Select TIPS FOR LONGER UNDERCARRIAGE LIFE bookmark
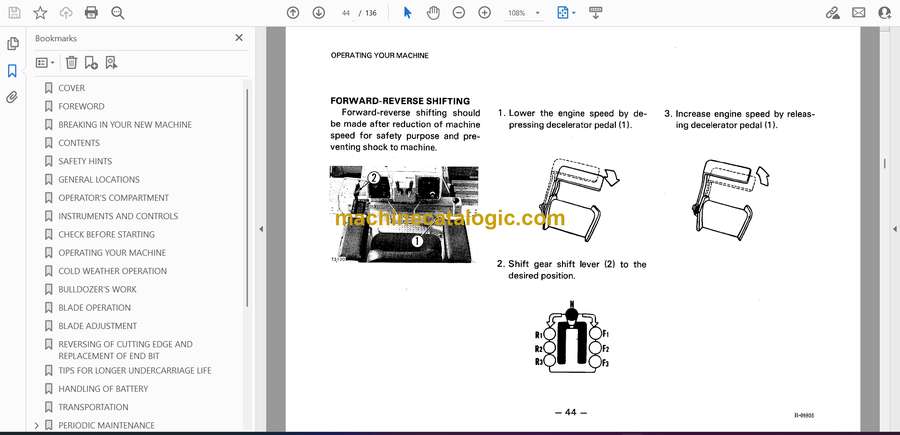Screen dimensions: 900x435 134,371
